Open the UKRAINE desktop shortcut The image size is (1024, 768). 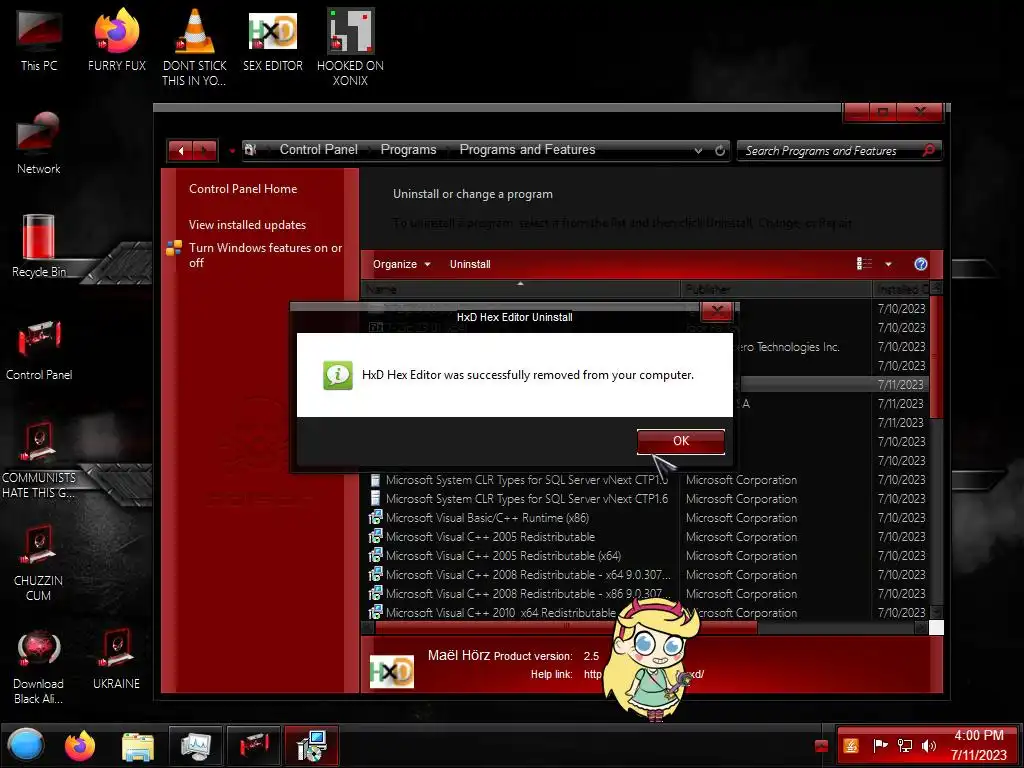[116, 660]
